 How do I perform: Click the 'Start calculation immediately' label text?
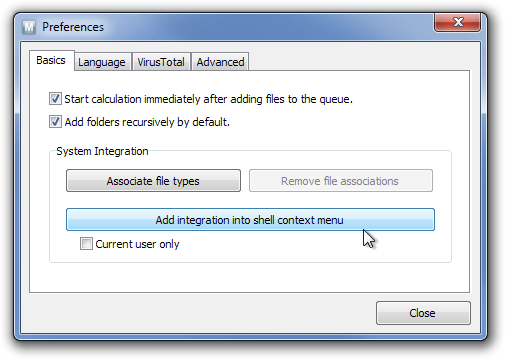209,99
